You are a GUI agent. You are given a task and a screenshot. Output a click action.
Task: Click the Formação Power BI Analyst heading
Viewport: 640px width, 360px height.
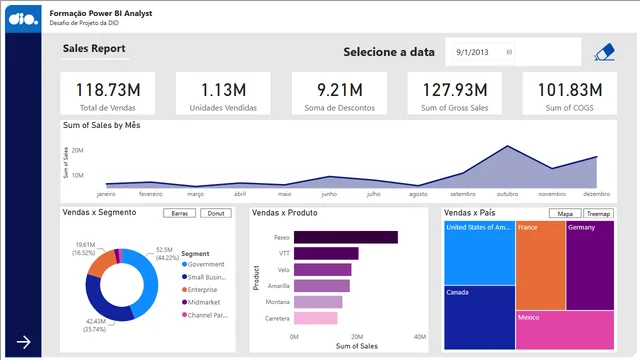point(101,13)
